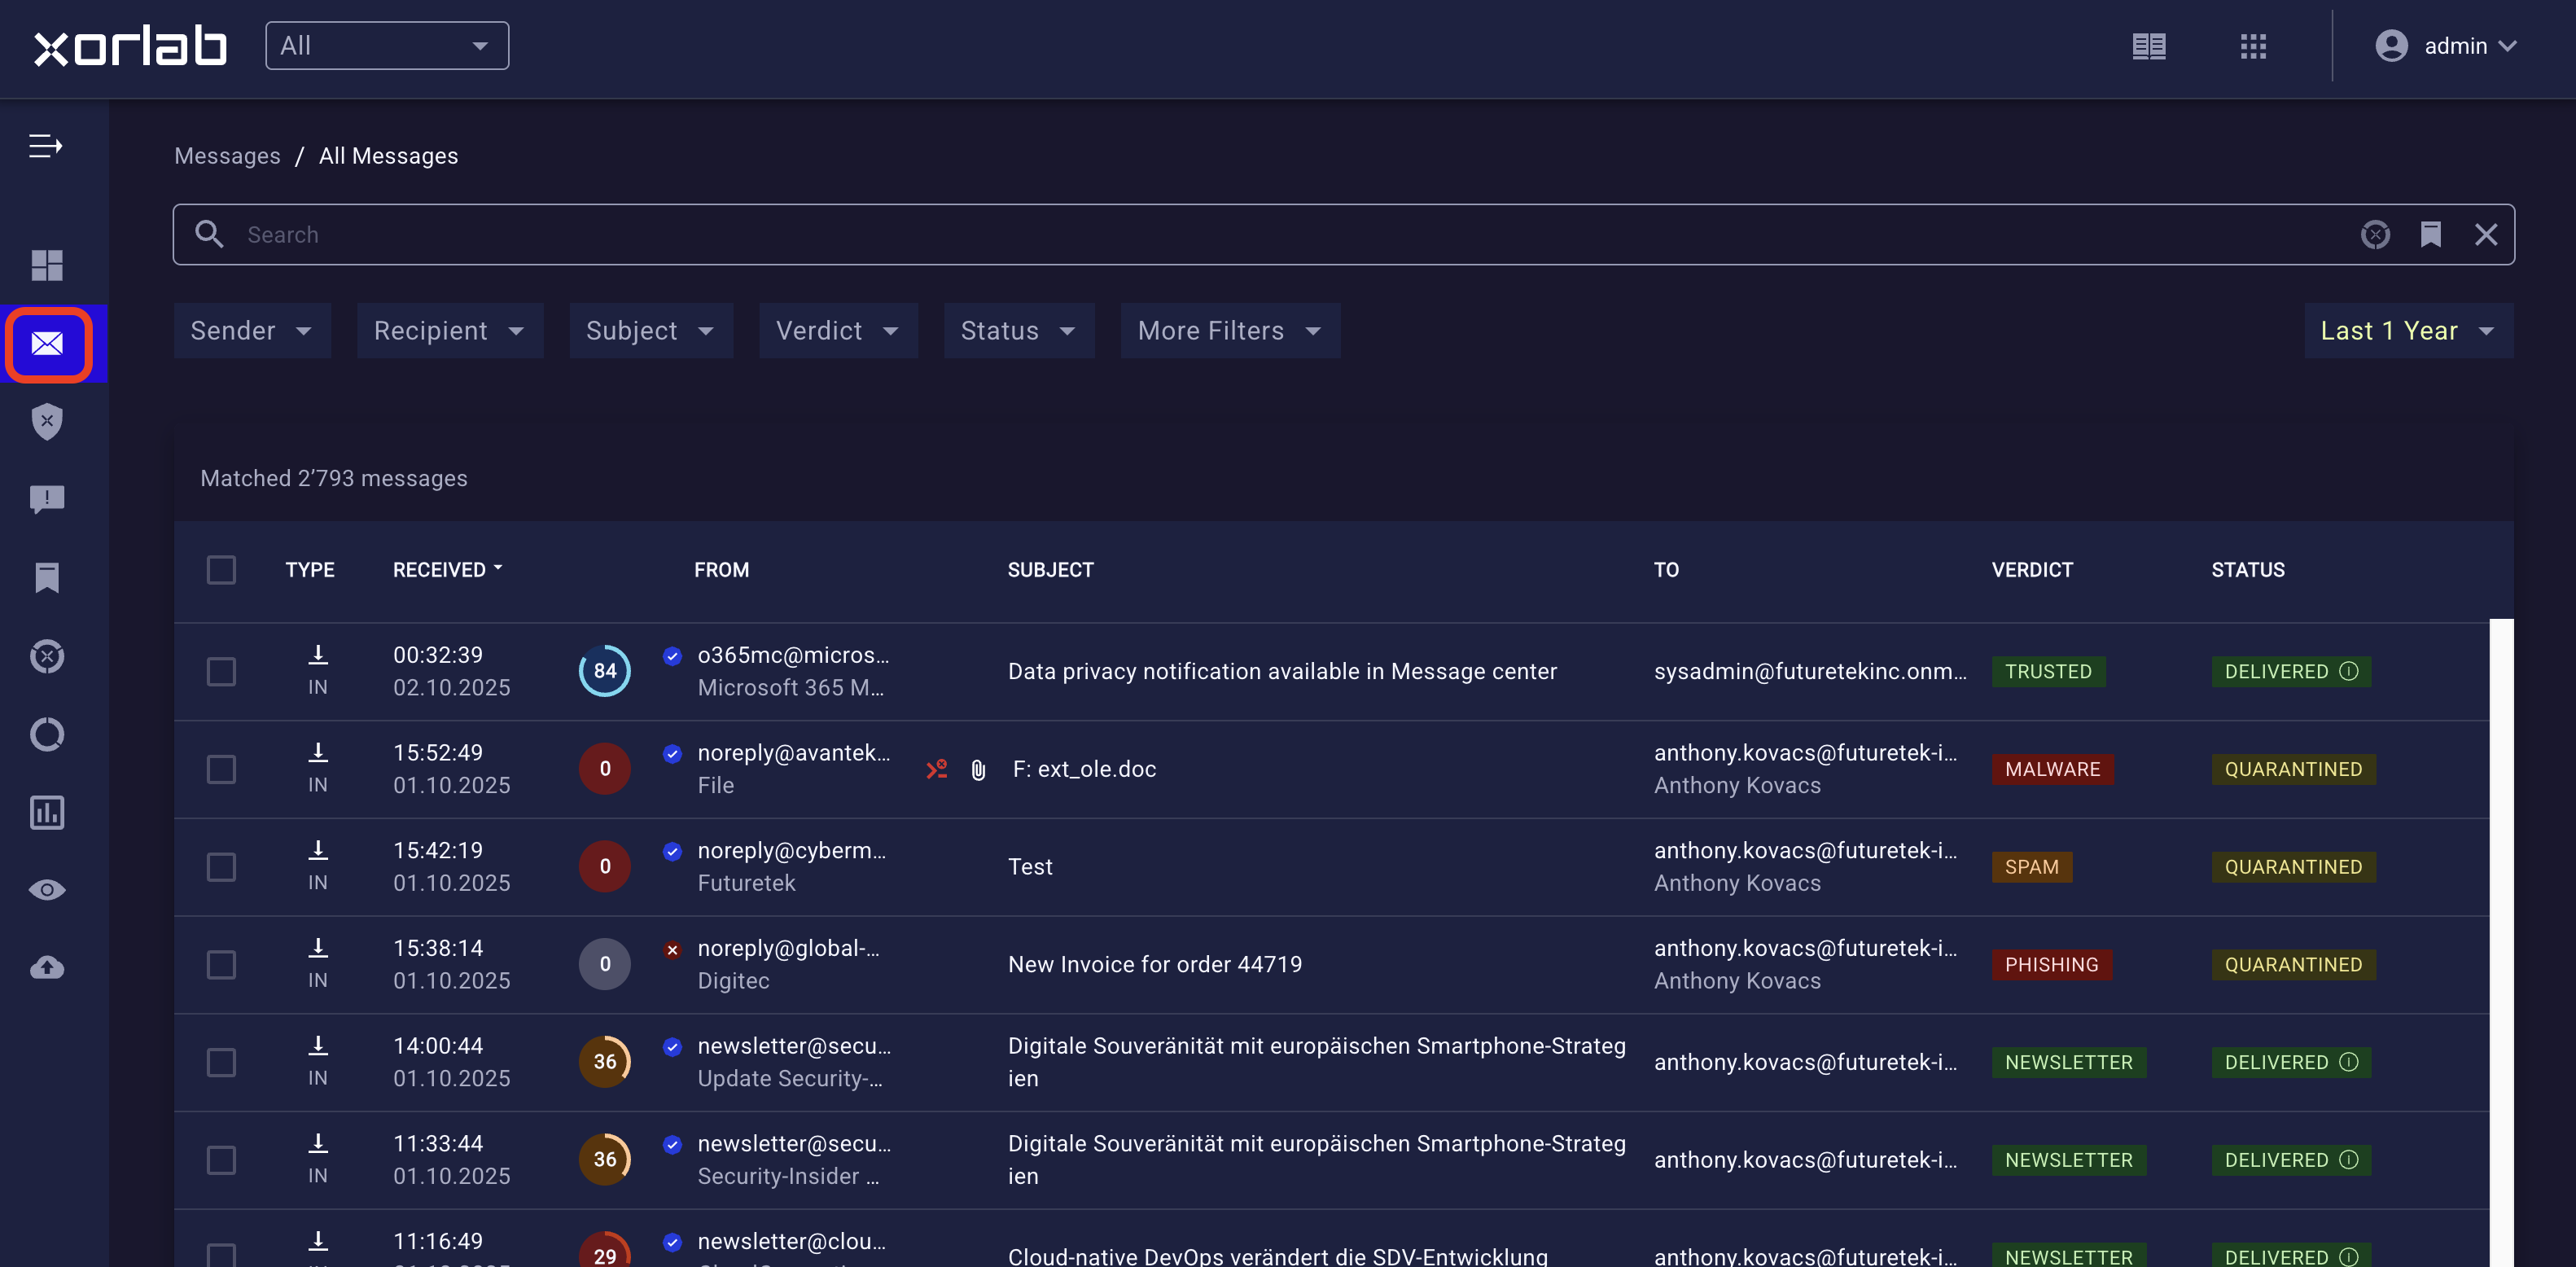Expand the sidebar menu icon

click(x=46, y=146)
